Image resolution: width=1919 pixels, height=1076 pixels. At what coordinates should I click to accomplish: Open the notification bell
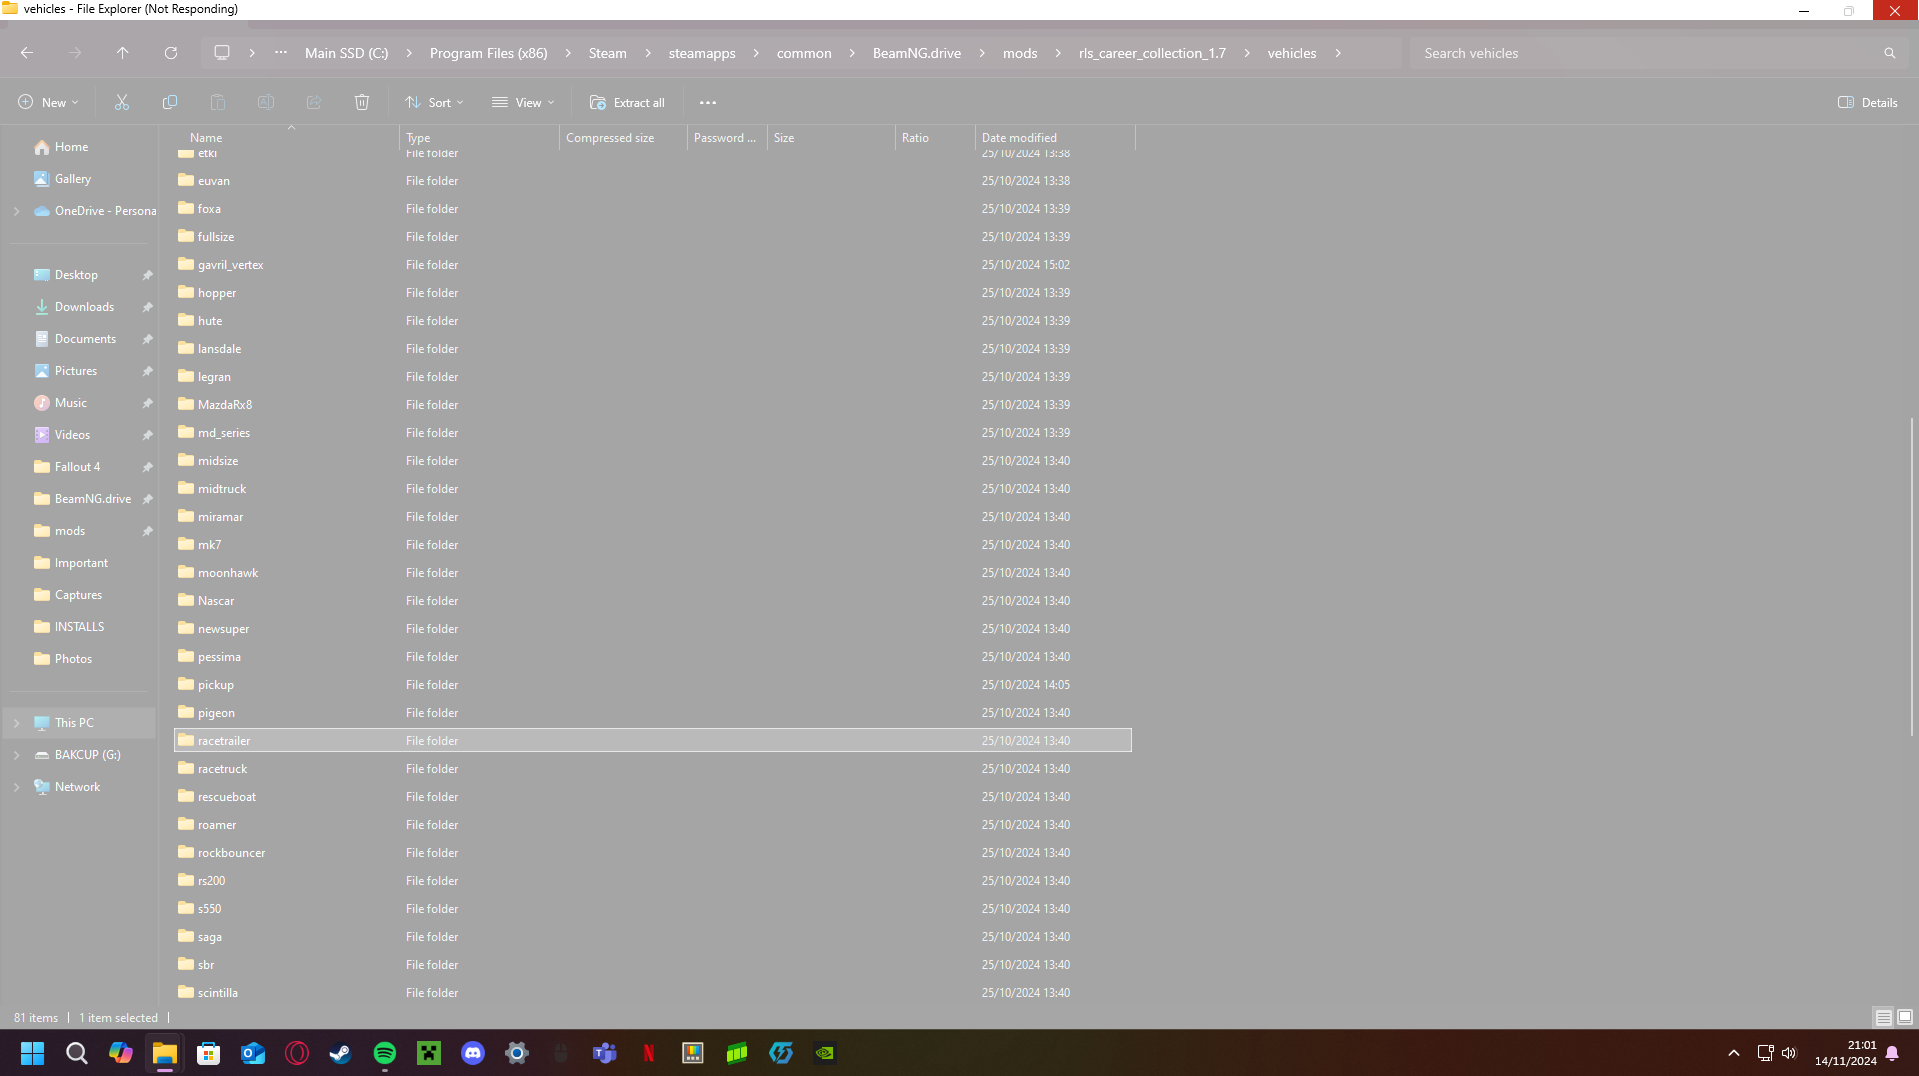(x=1892, y=1053)
